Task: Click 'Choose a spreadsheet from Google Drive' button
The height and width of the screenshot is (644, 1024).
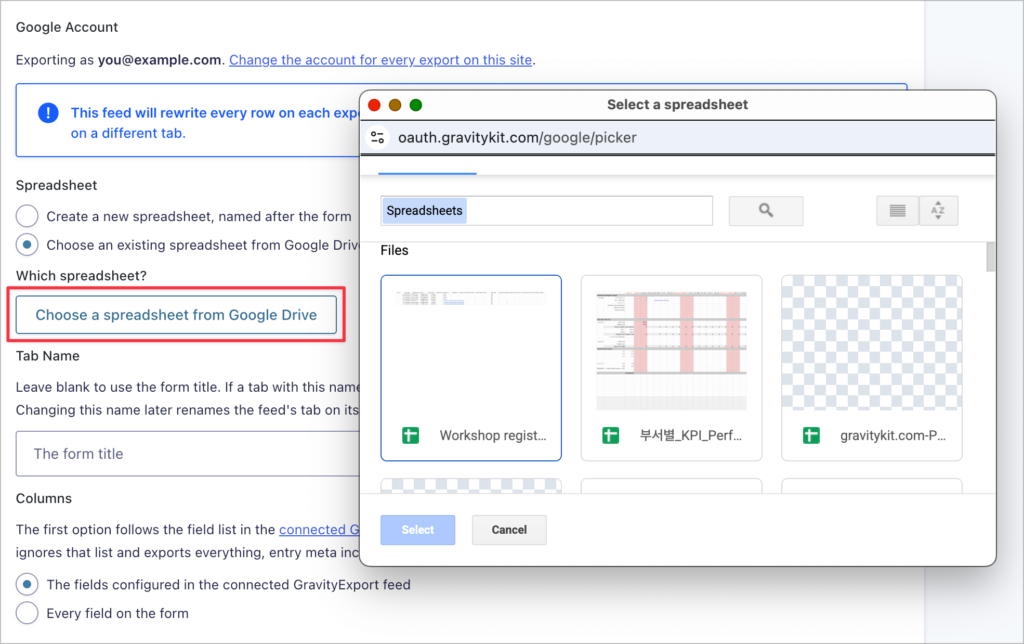Action: [176, 315]
